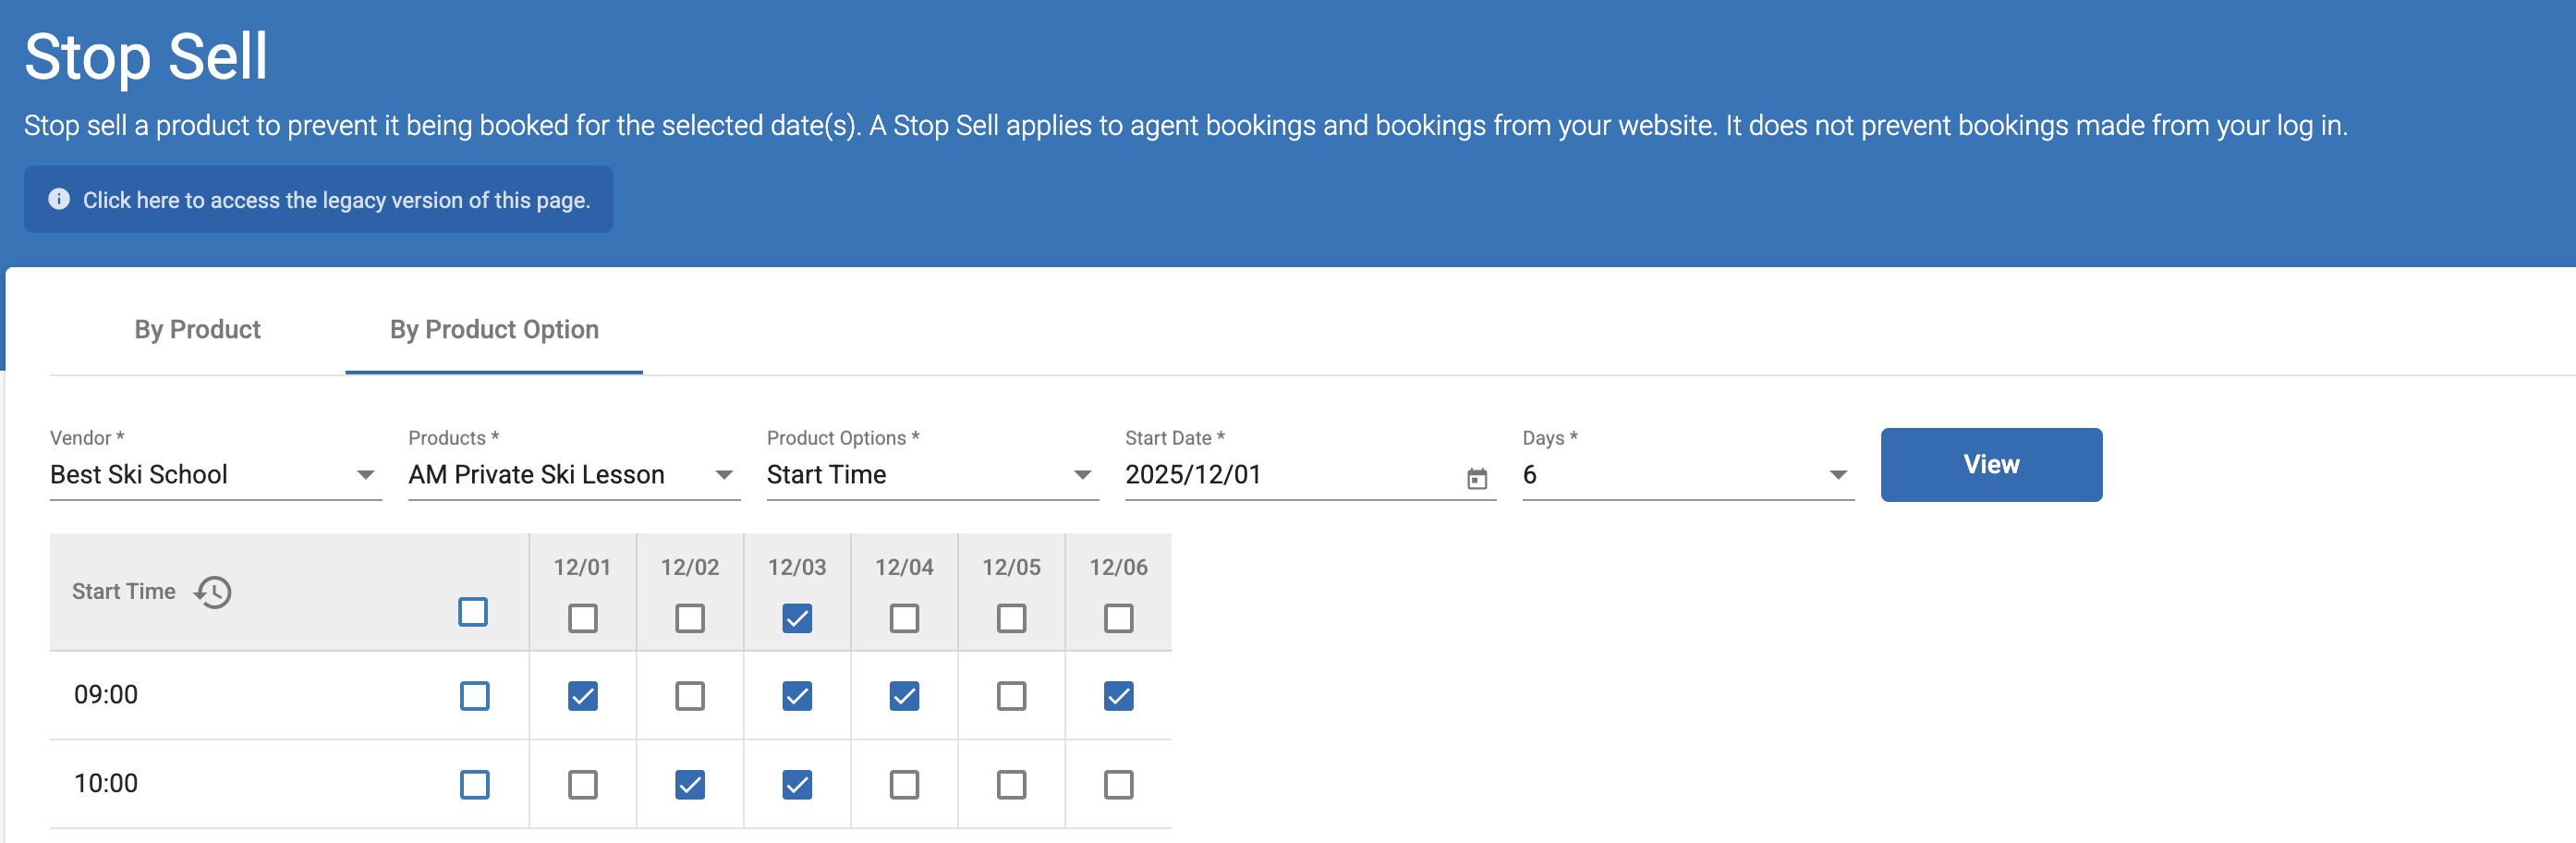
Task: Check the 10:00 slot for 12/05
Action: click(1011, 784)
